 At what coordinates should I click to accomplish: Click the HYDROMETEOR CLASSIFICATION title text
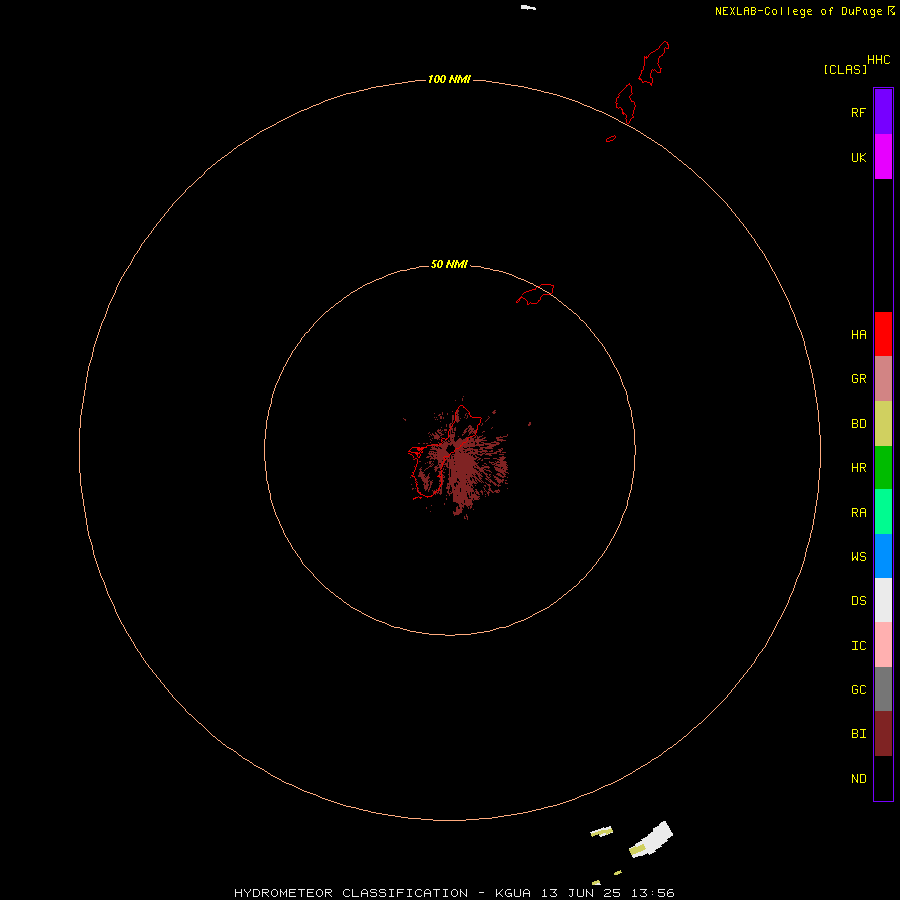[351, 893]
